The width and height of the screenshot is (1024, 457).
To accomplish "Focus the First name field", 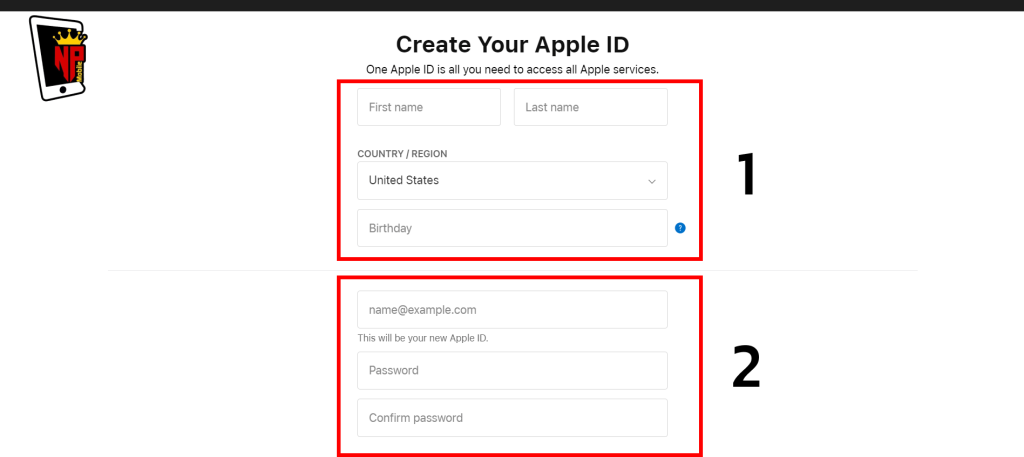I will (x=428, y=107).
